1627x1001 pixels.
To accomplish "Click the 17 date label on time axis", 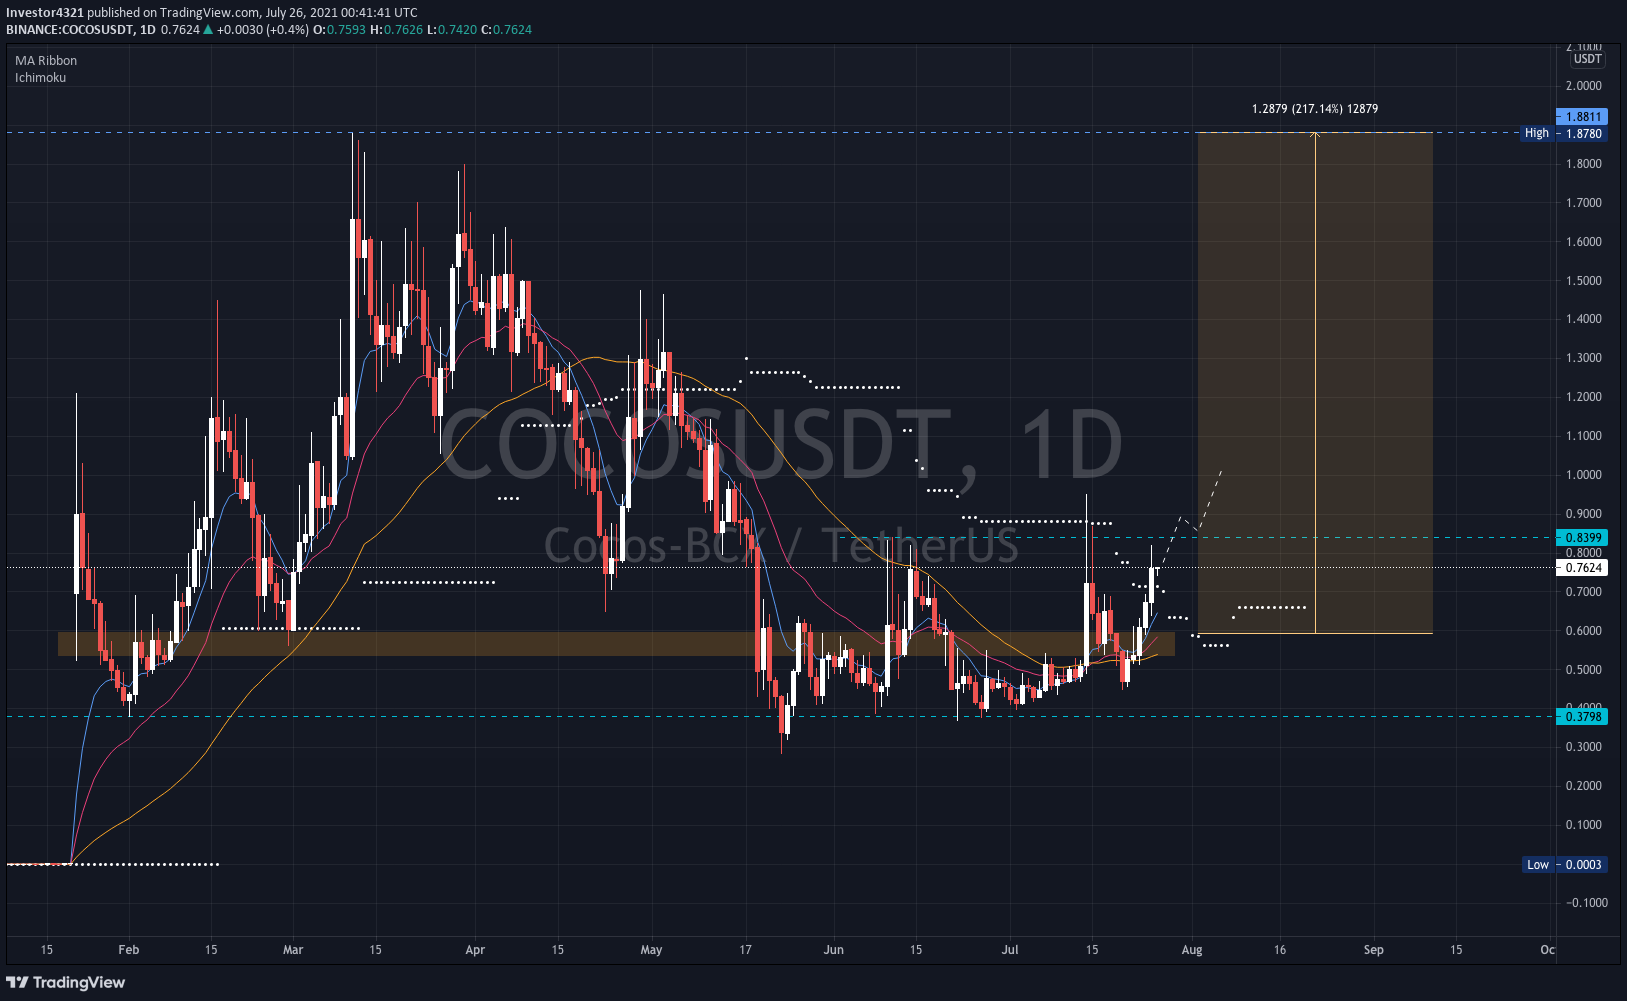I will click(x=746, y=950).
